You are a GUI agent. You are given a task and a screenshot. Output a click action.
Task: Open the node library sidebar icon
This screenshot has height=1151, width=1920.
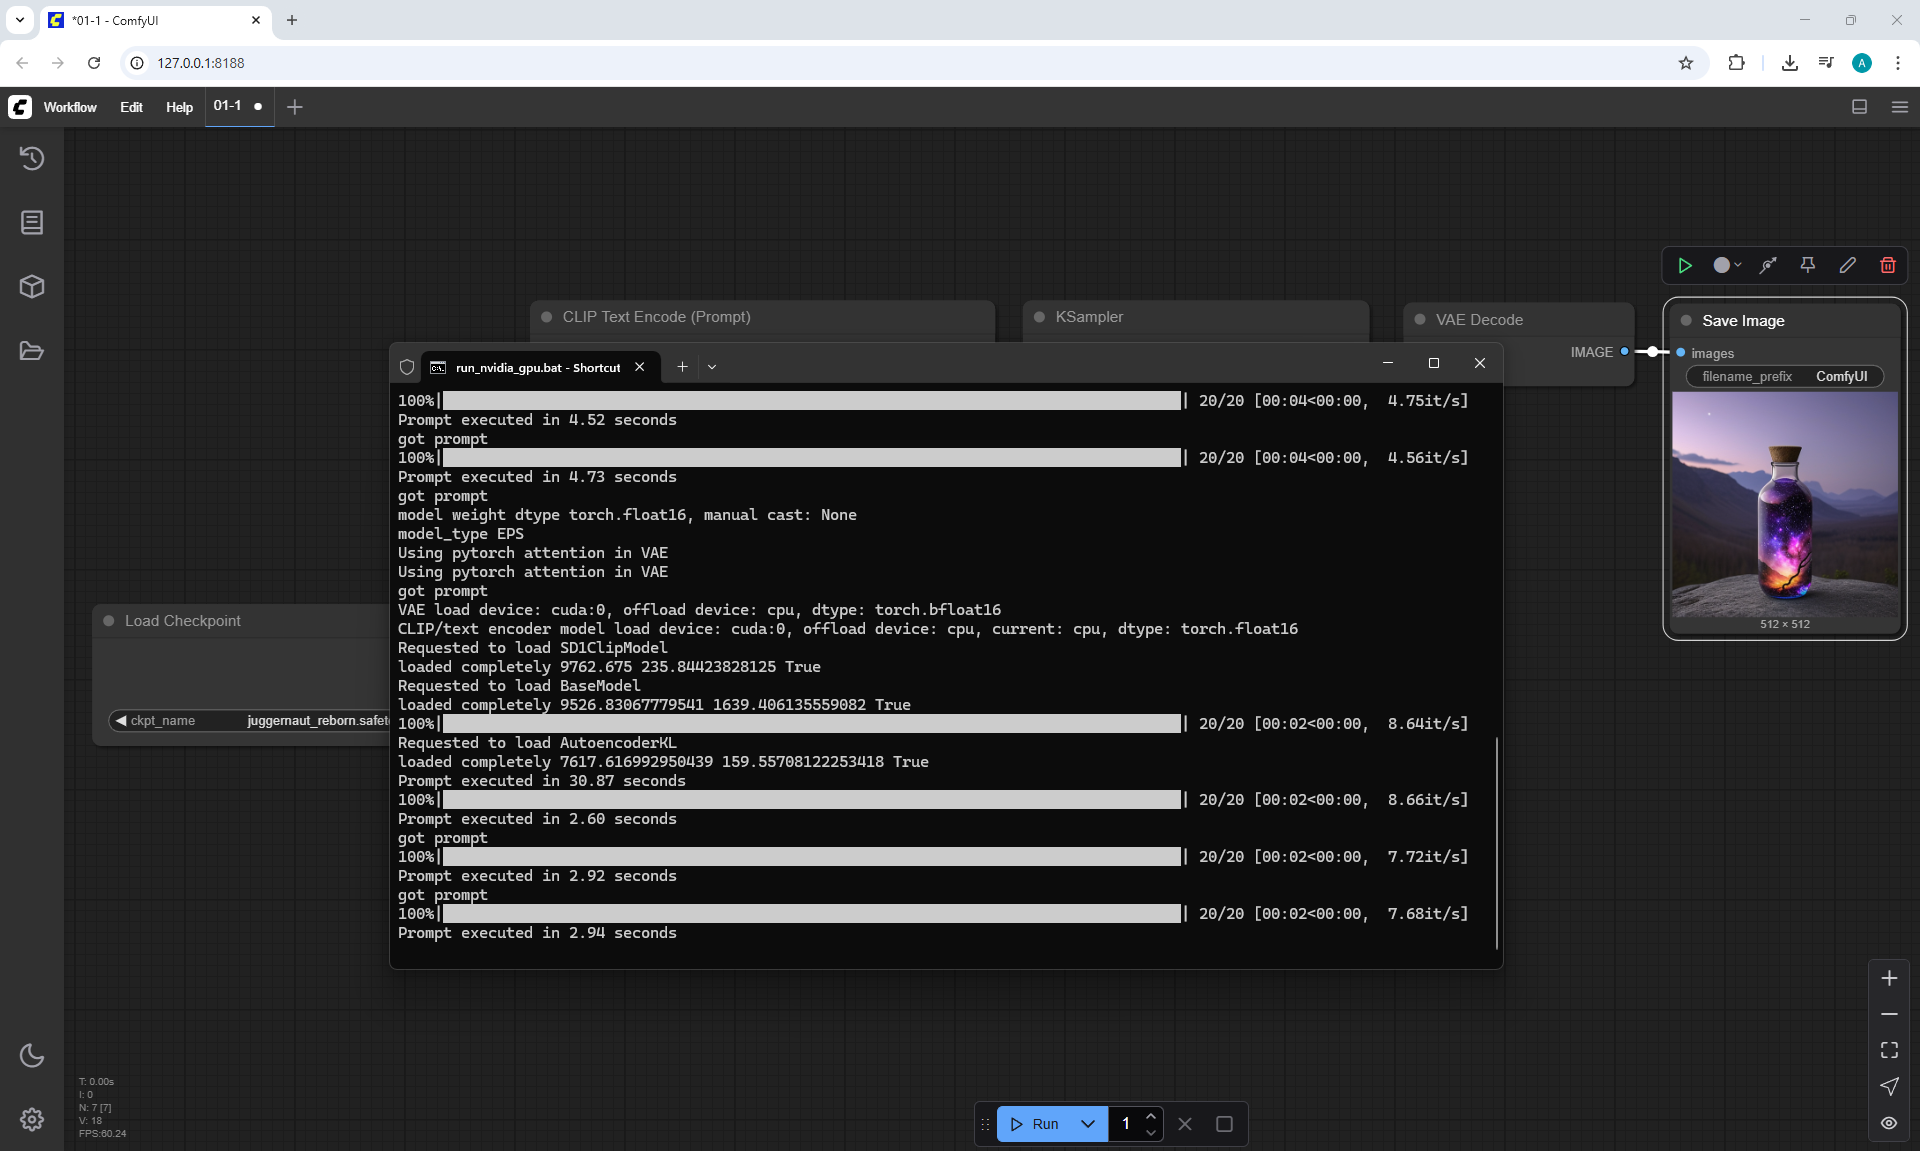coord(32,222)
